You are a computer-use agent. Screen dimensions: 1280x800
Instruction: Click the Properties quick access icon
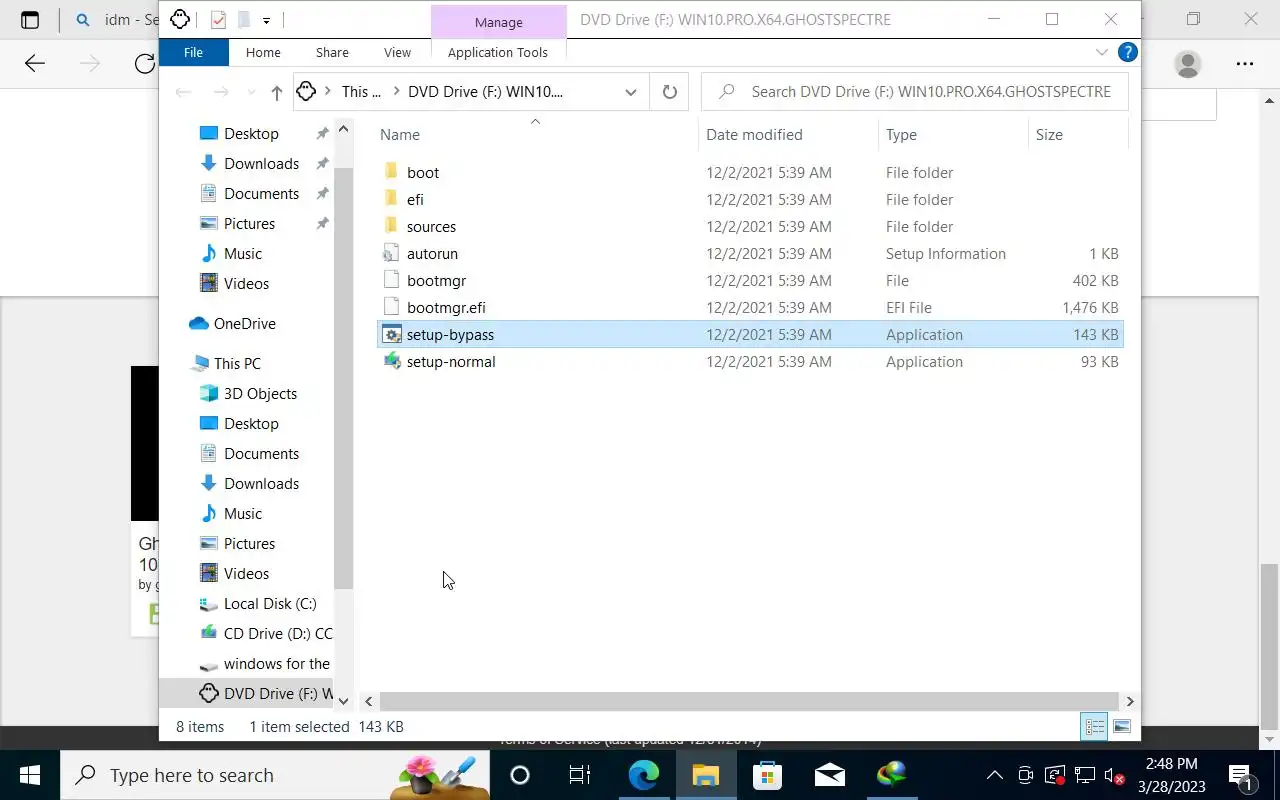218,19
